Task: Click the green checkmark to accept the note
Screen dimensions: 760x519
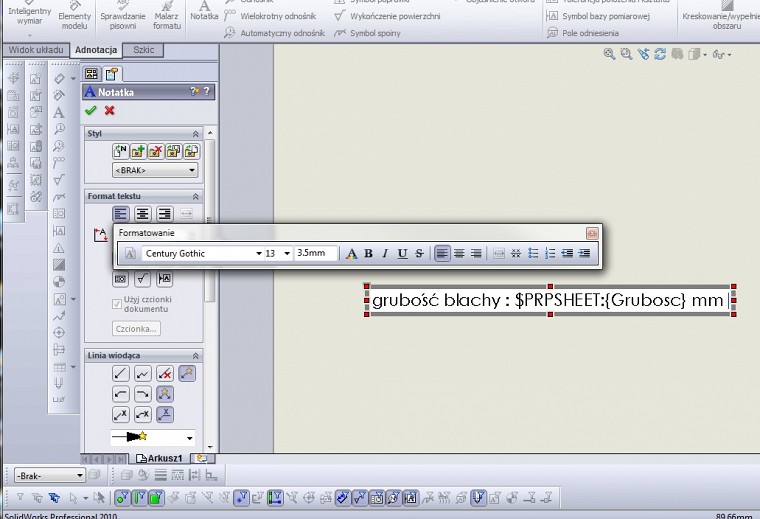Action: 91,111
